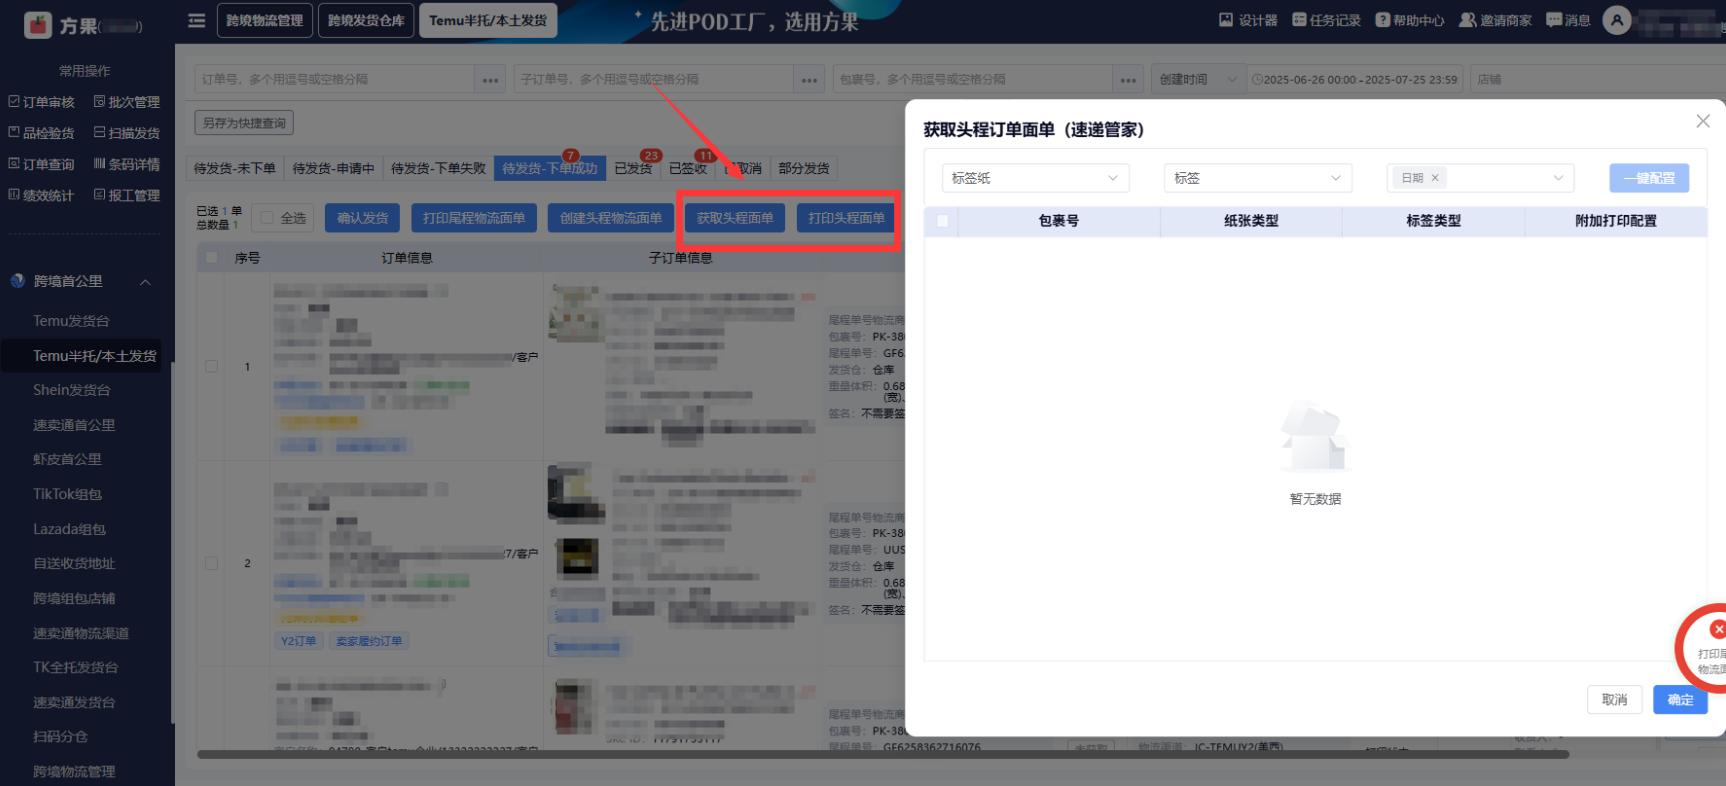The image size is (1726, 786).
Task: Click the user avatar icon
Action: (1616, 20)
